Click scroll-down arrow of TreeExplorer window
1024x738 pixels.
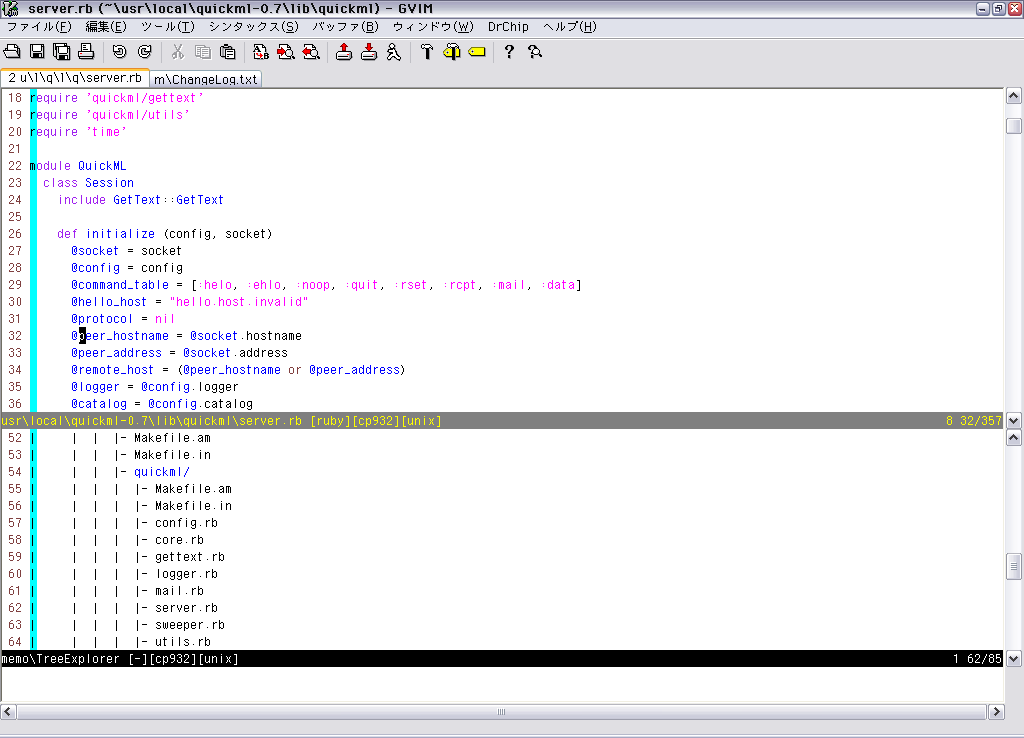click(1014, 659)
